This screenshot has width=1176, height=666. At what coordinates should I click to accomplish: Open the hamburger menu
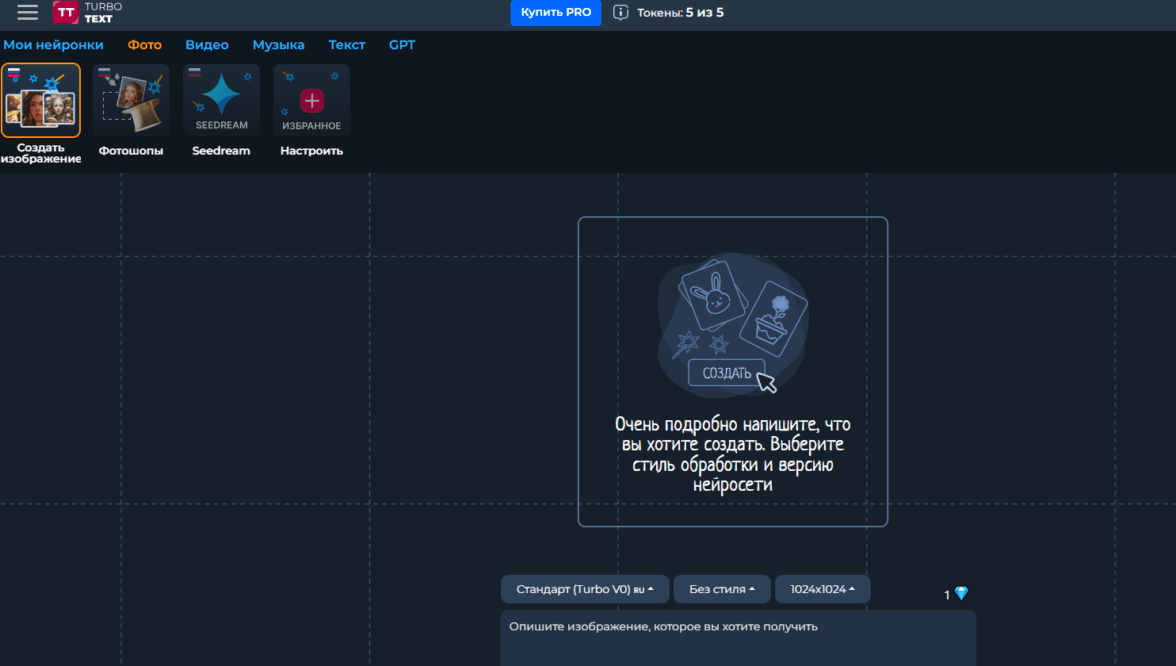(27, 13)
